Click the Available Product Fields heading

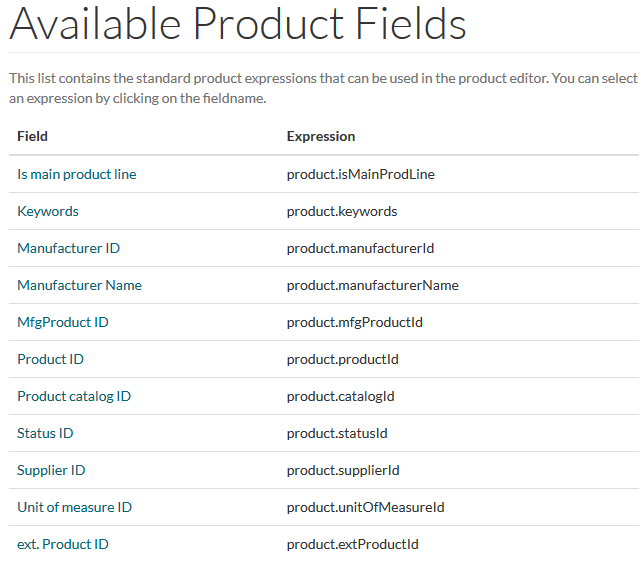[x=238, y=24]
